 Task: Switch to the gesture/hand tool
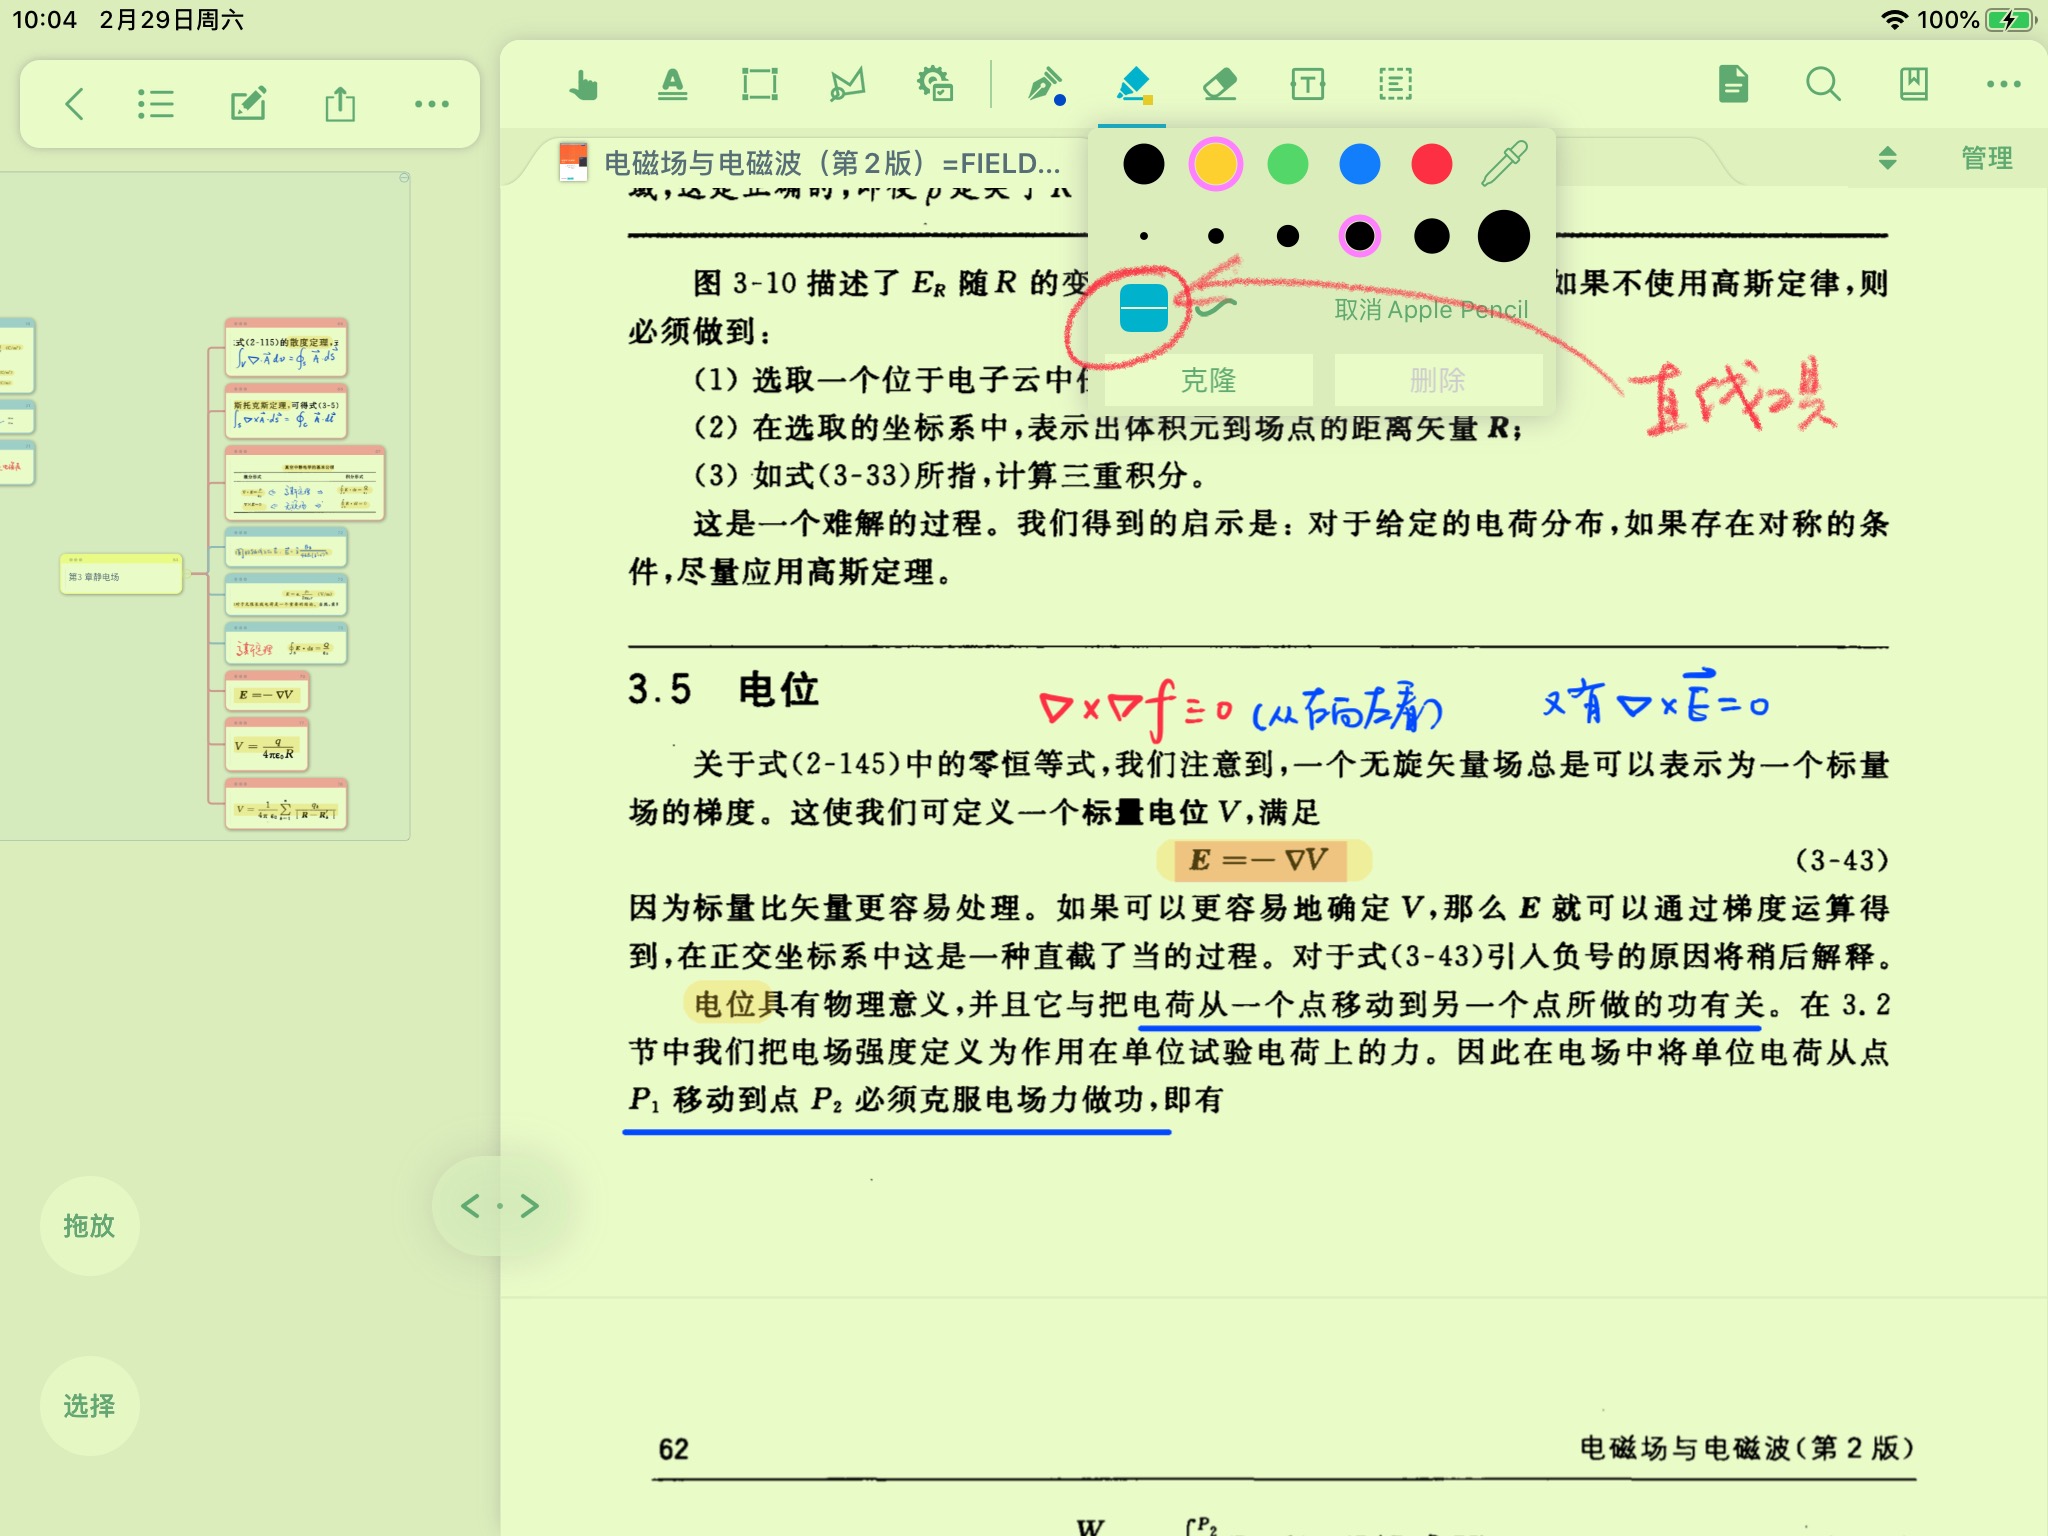click(583, 86)
